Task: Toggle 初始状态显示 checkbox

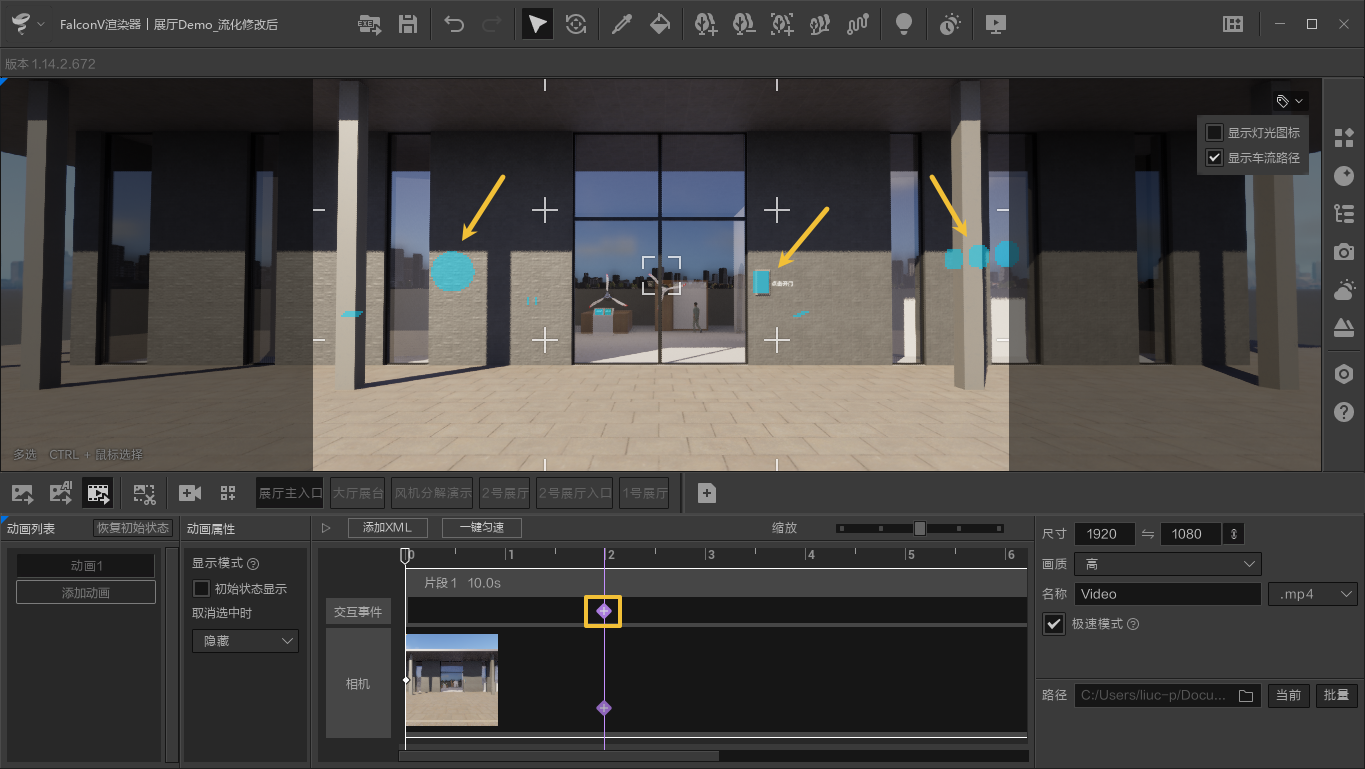Action: click(x=201, y=589)
